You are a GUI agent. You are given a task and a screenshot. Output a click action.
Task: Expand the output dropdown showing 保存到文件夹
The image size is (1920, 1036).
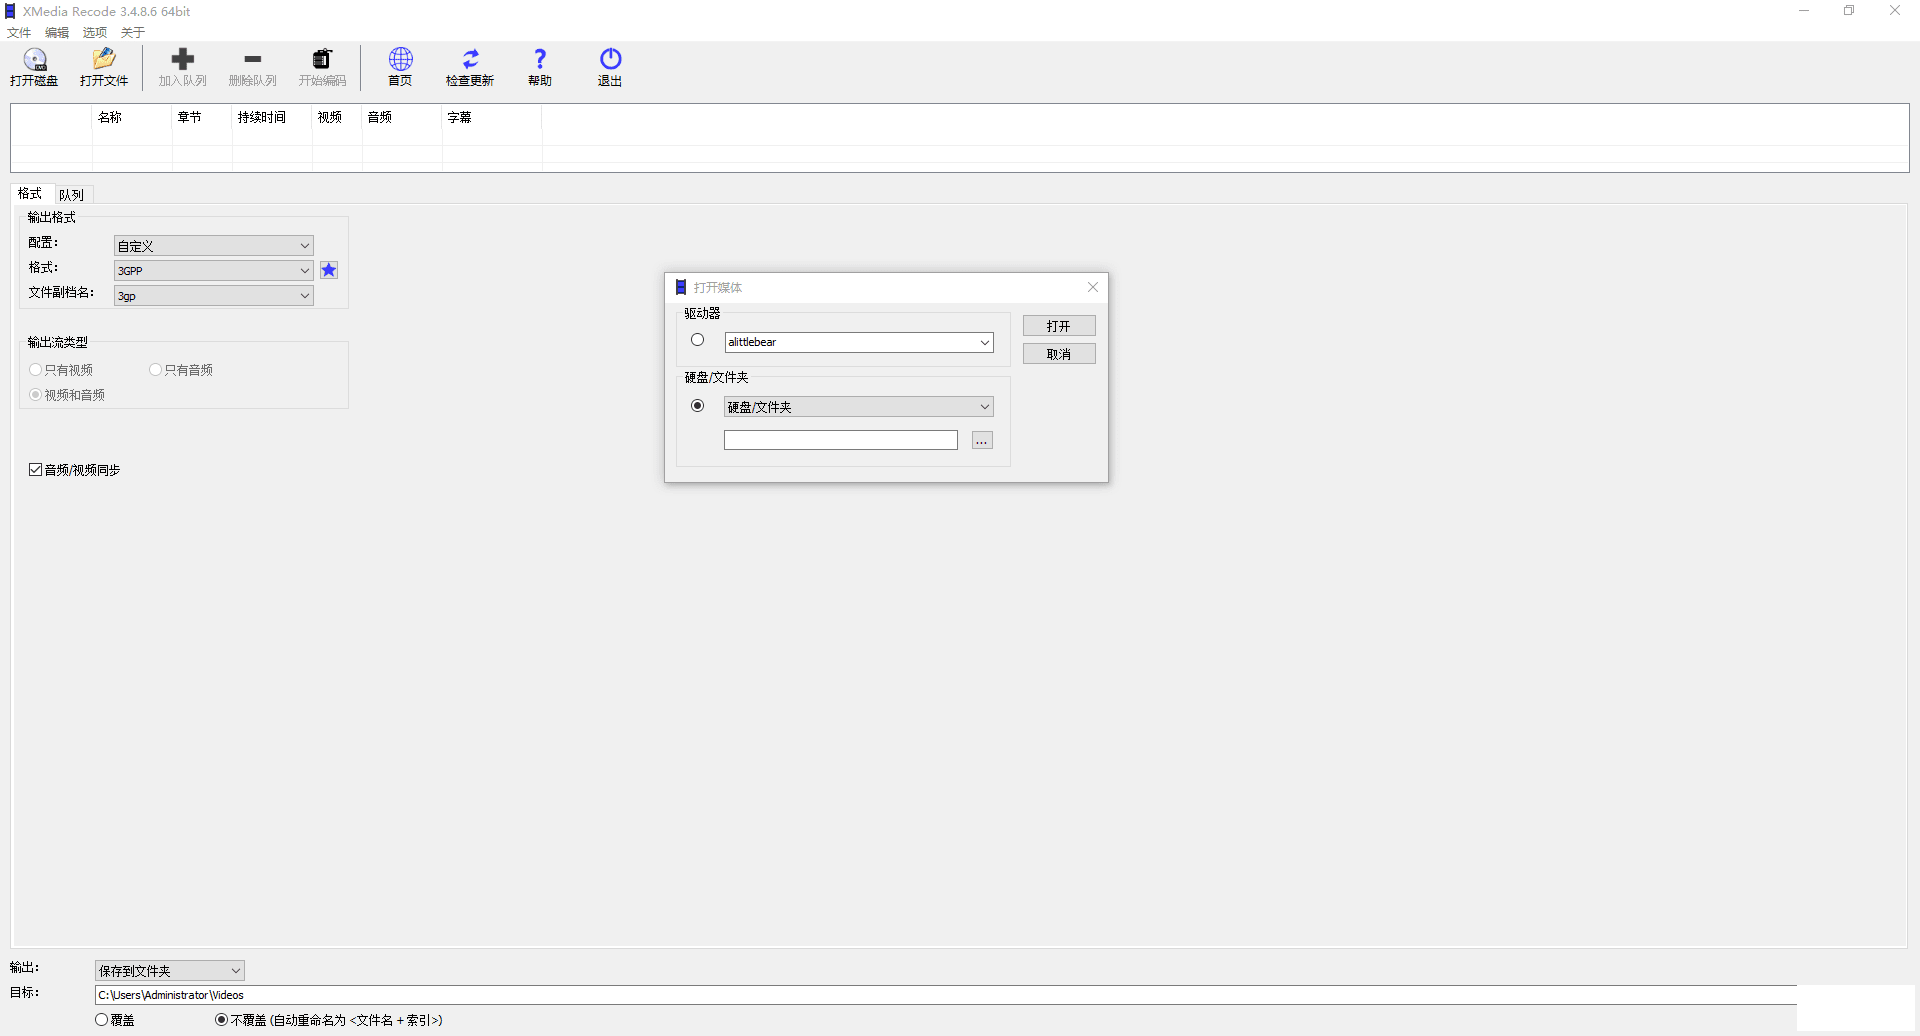[170, 971]
